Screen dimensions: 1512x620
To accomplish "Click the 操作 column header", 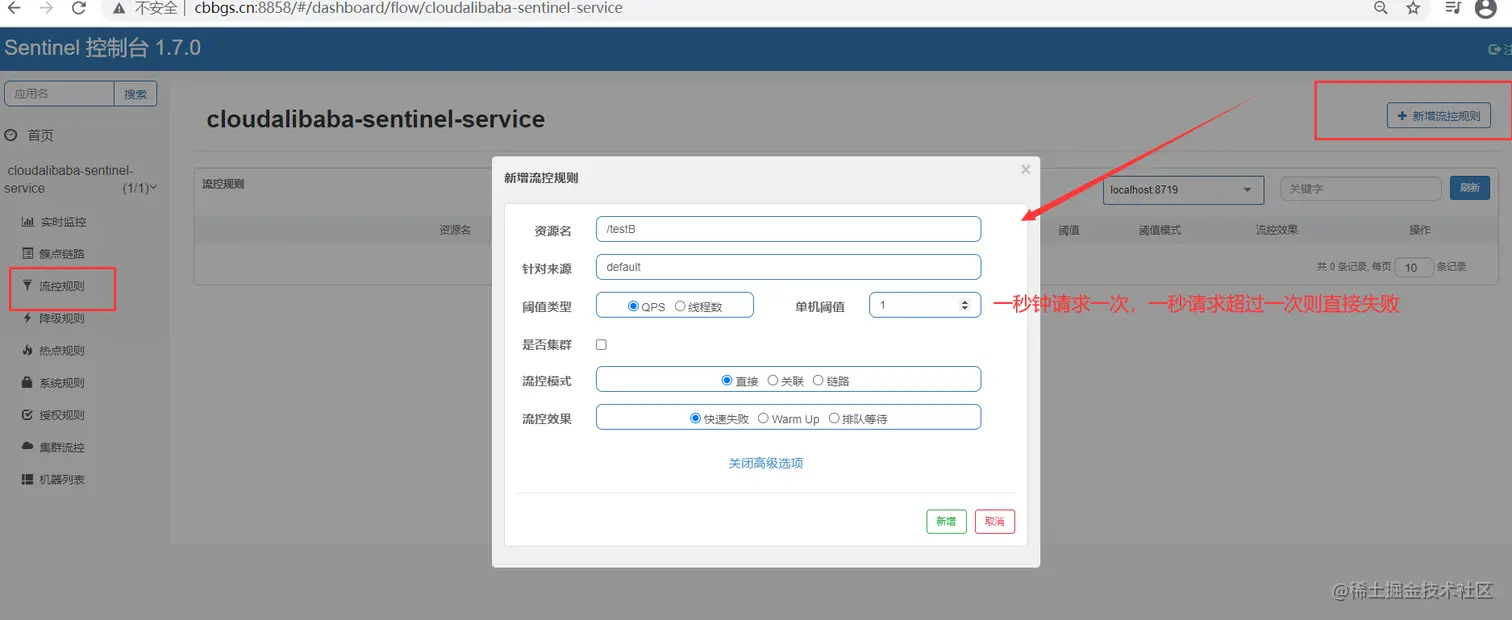I will tap(1420, 230).
